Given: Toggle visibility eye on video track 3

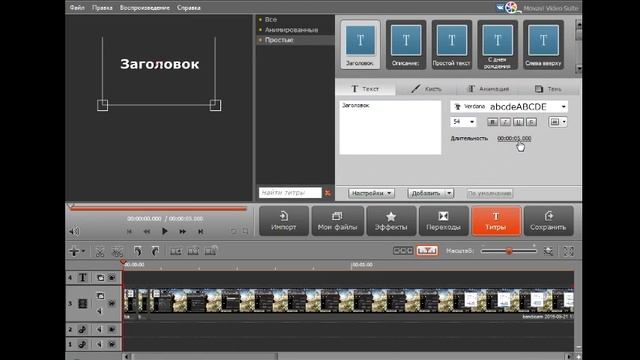Looking at the screenshot, I should point(112,304).
